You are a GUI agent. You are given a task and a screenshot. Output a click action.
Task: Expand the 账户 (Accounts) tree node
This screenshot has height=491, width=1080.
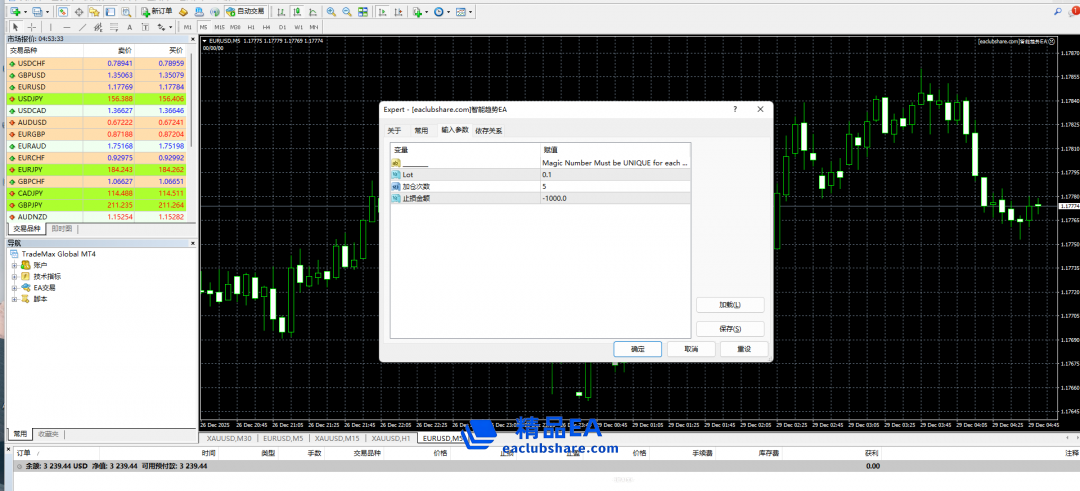point(15,265)
